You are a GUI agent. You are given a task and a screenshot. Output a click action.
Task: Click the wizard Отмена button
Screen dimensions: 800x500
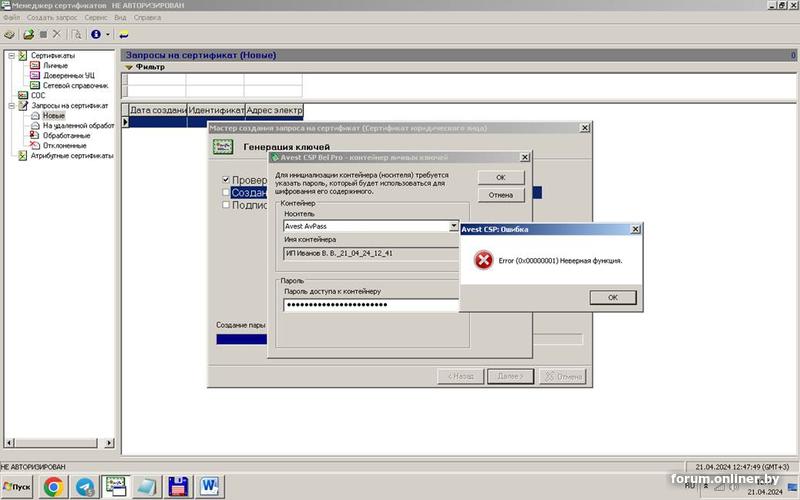pyautogui.click(x=563, y=377)
